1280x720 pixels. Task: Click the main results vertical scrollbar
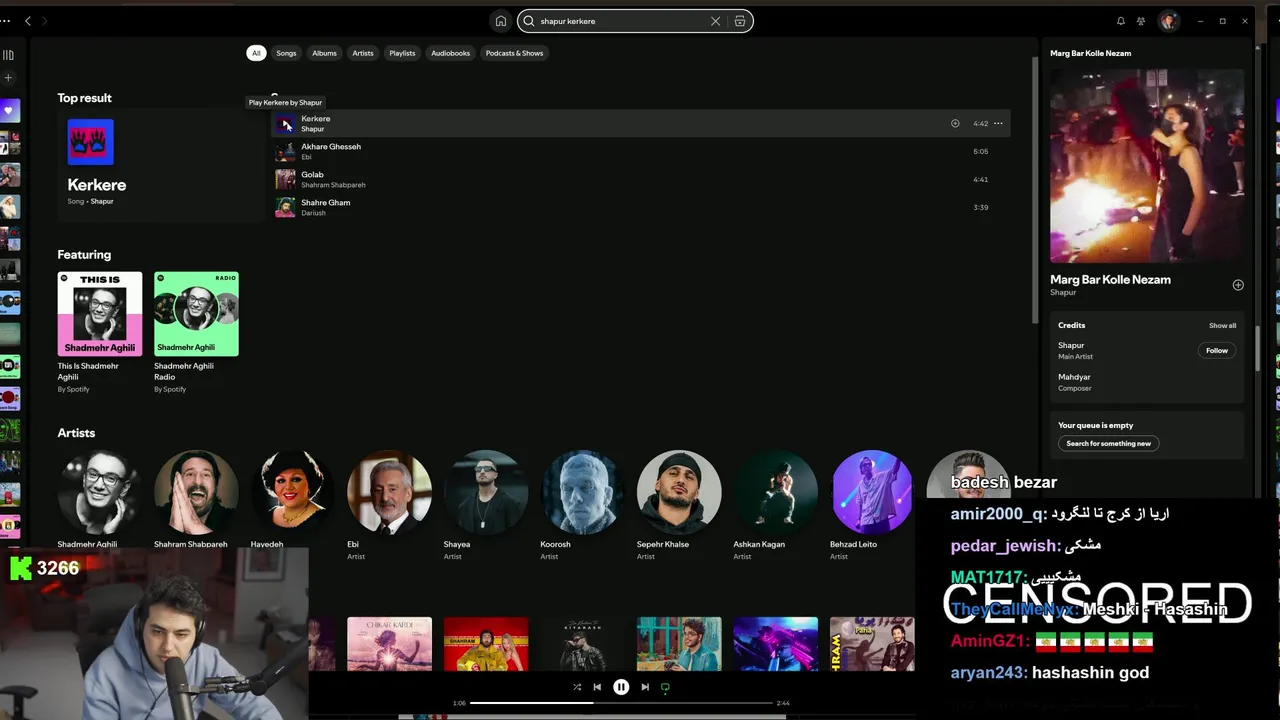pyautogui.click(x=1035, y=190)
